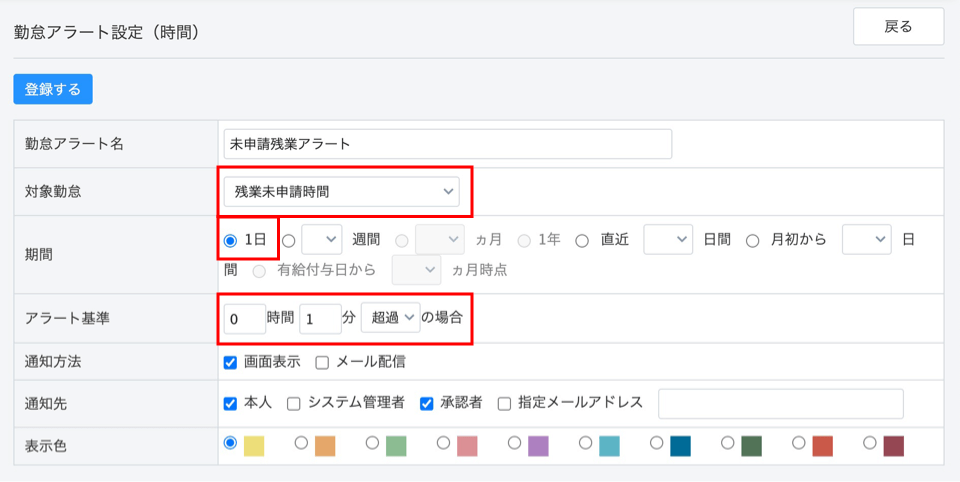Open the 月初から days dropdown
The height and width of the screenshot is (482, 960).
click(866, 240)
